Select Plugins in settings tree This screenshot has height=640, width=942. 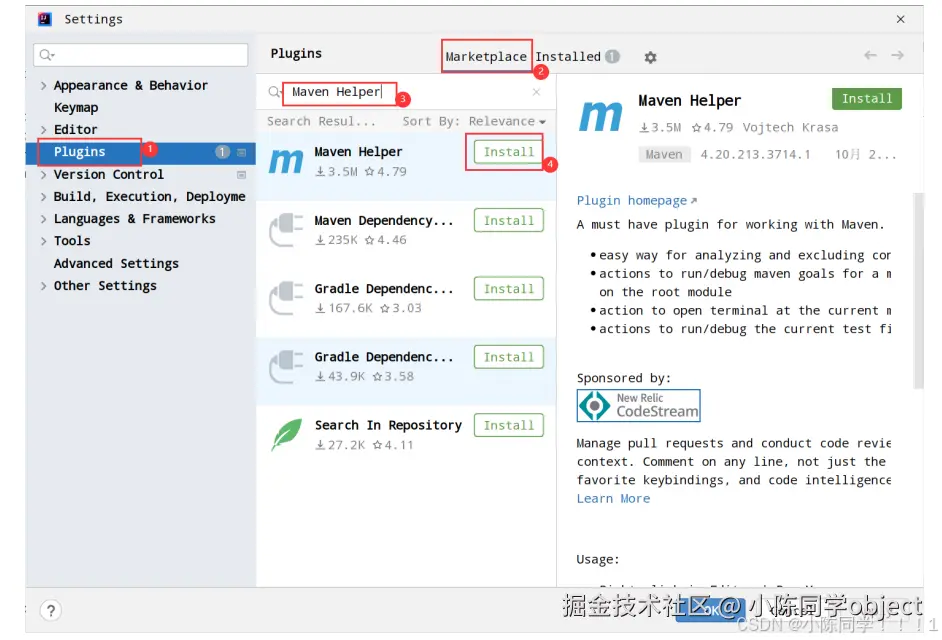(x=79, y=152)
